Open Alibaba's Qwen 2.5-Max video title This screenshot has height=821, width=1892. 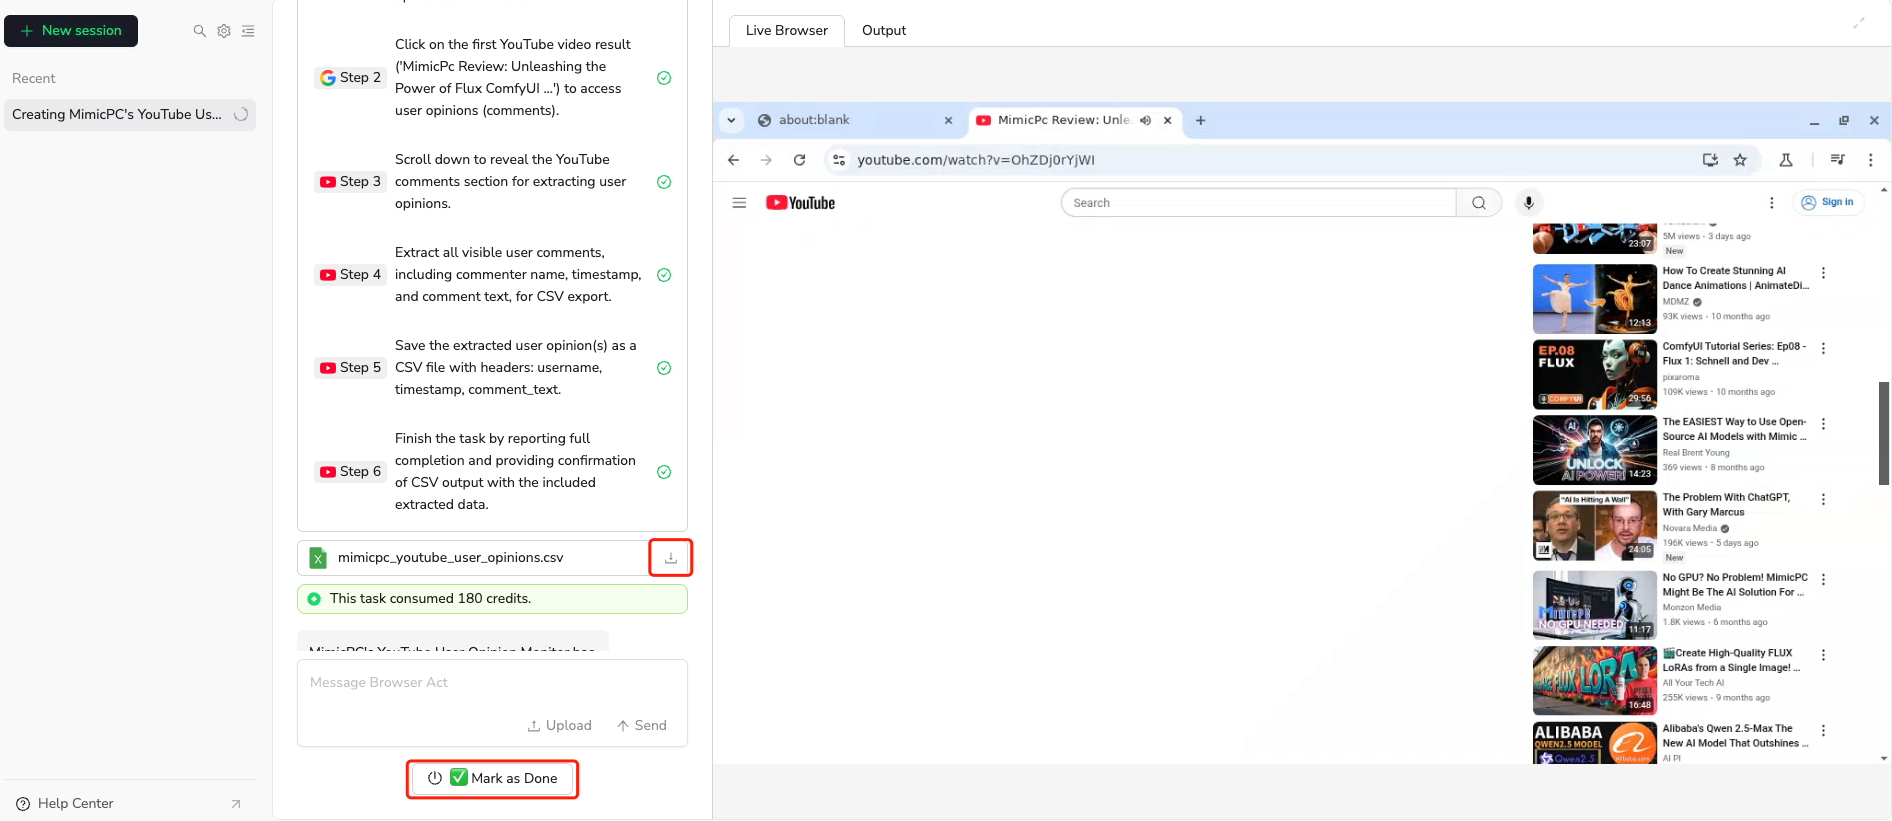coord(1735,736)
